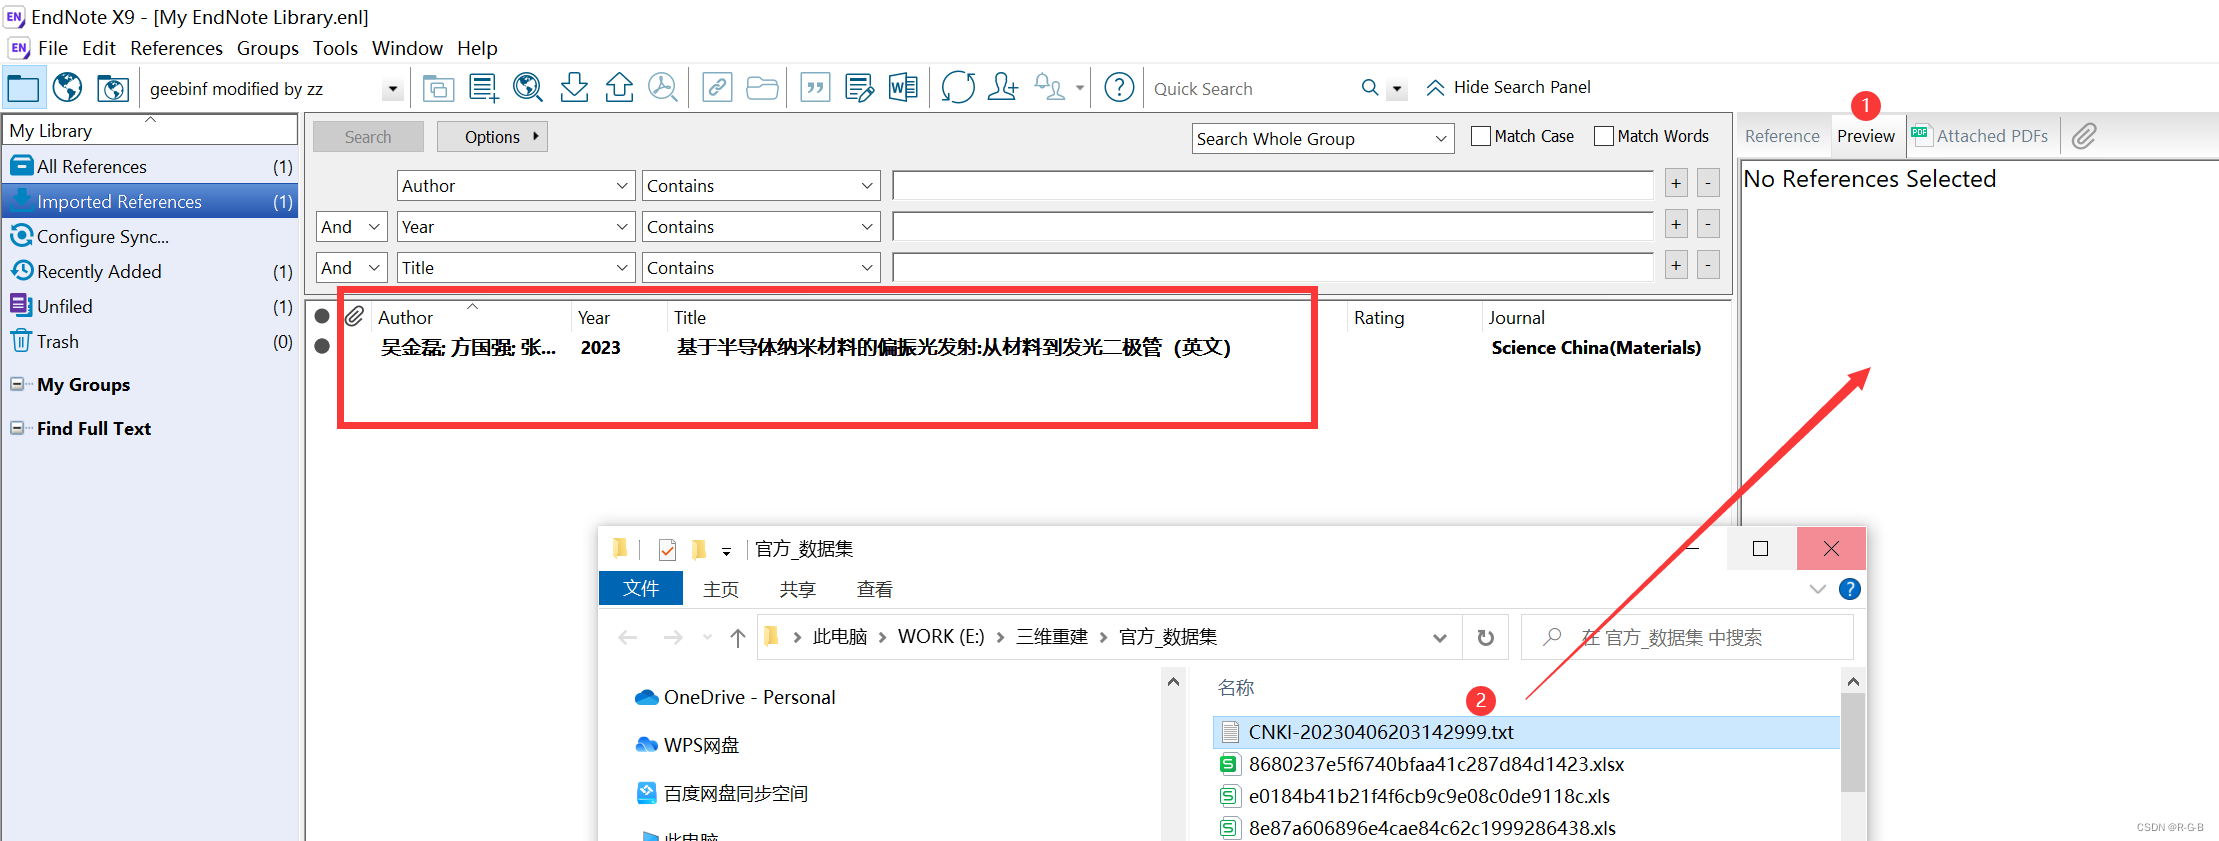Screen dimensions: 2219x841
Task: Click the help icon in file explorer
Action: click(1850, 589)
